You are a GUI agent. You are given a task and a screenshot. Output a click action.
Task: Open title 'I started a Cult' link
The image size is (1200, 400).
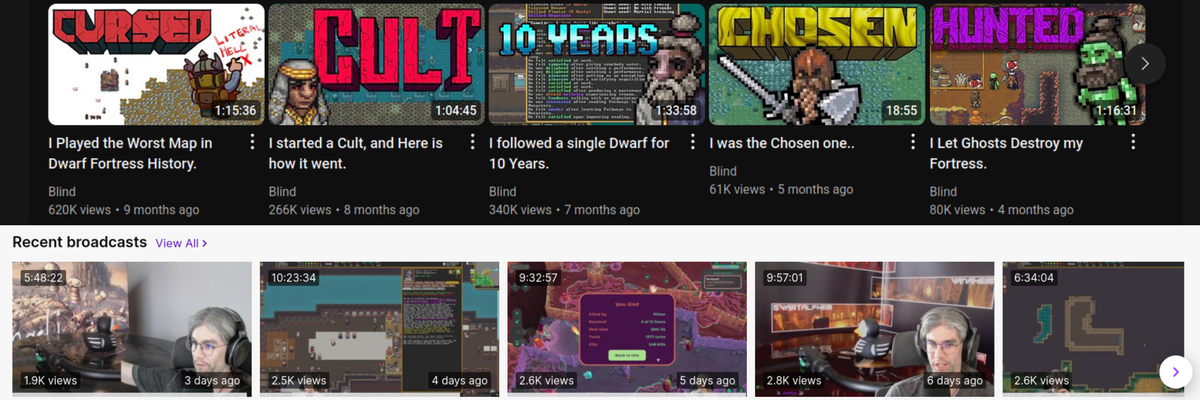[x=356, y=153]
